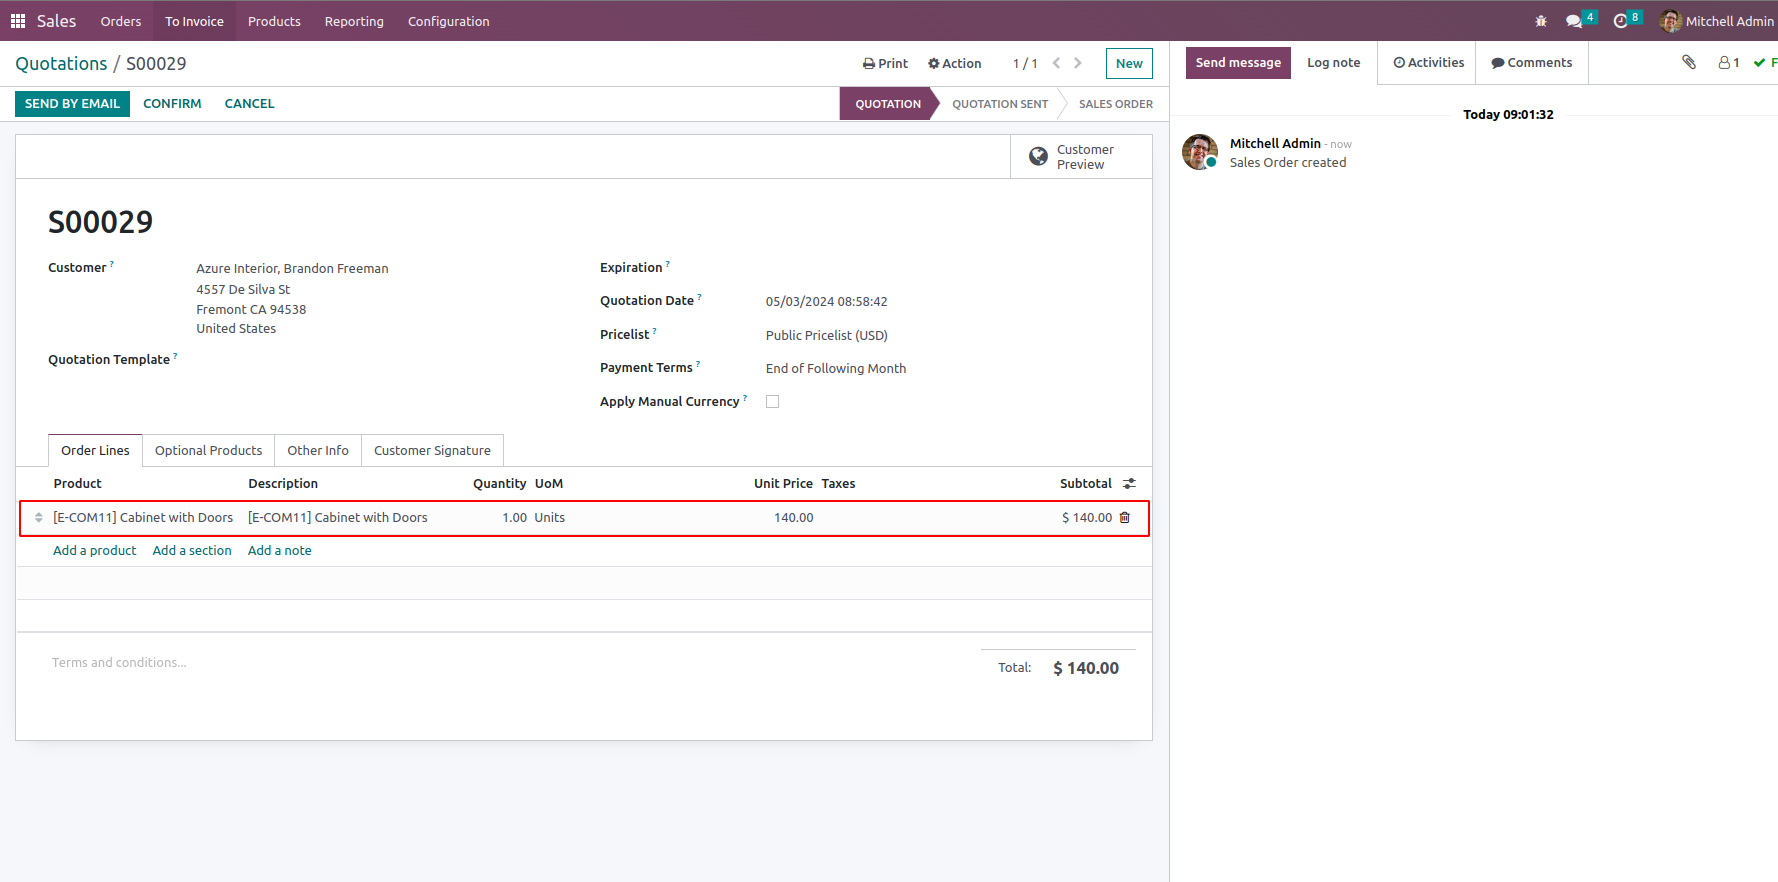
Task: Click the Terms and conditions field
Action: (119, 663)
